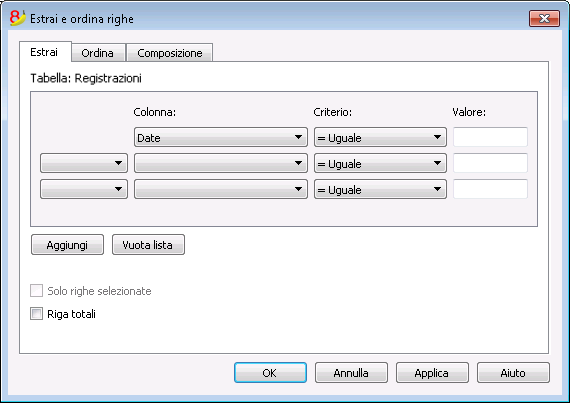This screenshot has height=403, width=570.
Task: Enable the Riga totali checkbox
Action: (36, 314)
